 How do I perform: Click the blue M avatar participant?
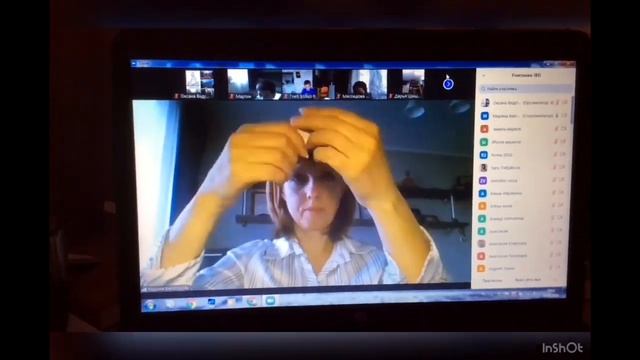point(484,116)
